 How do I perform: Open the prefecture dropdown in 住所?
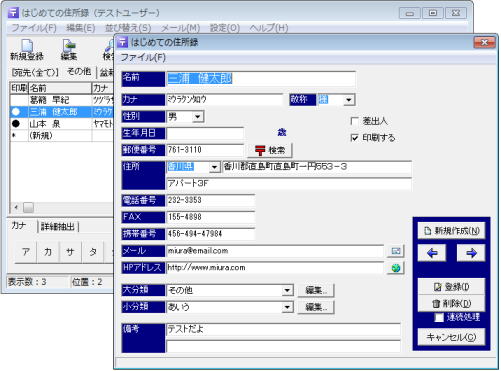point(215,167)
